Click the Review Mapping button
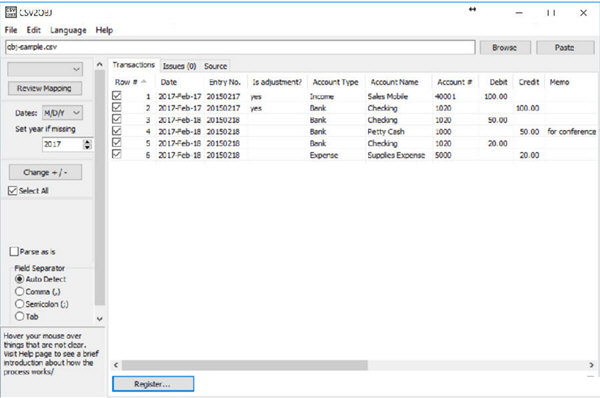The image size is (600, 398). (44, 88)
